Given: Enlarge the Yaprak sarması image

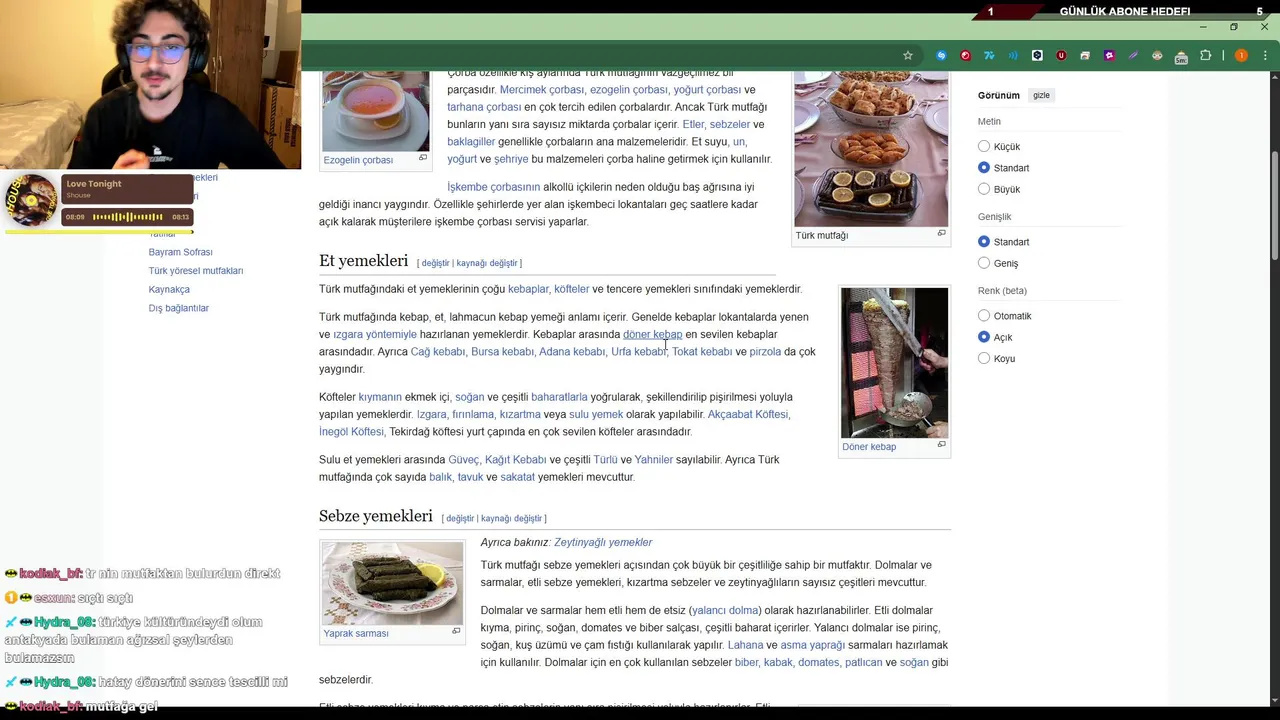Looking at the screenshot, I should 456,631.
